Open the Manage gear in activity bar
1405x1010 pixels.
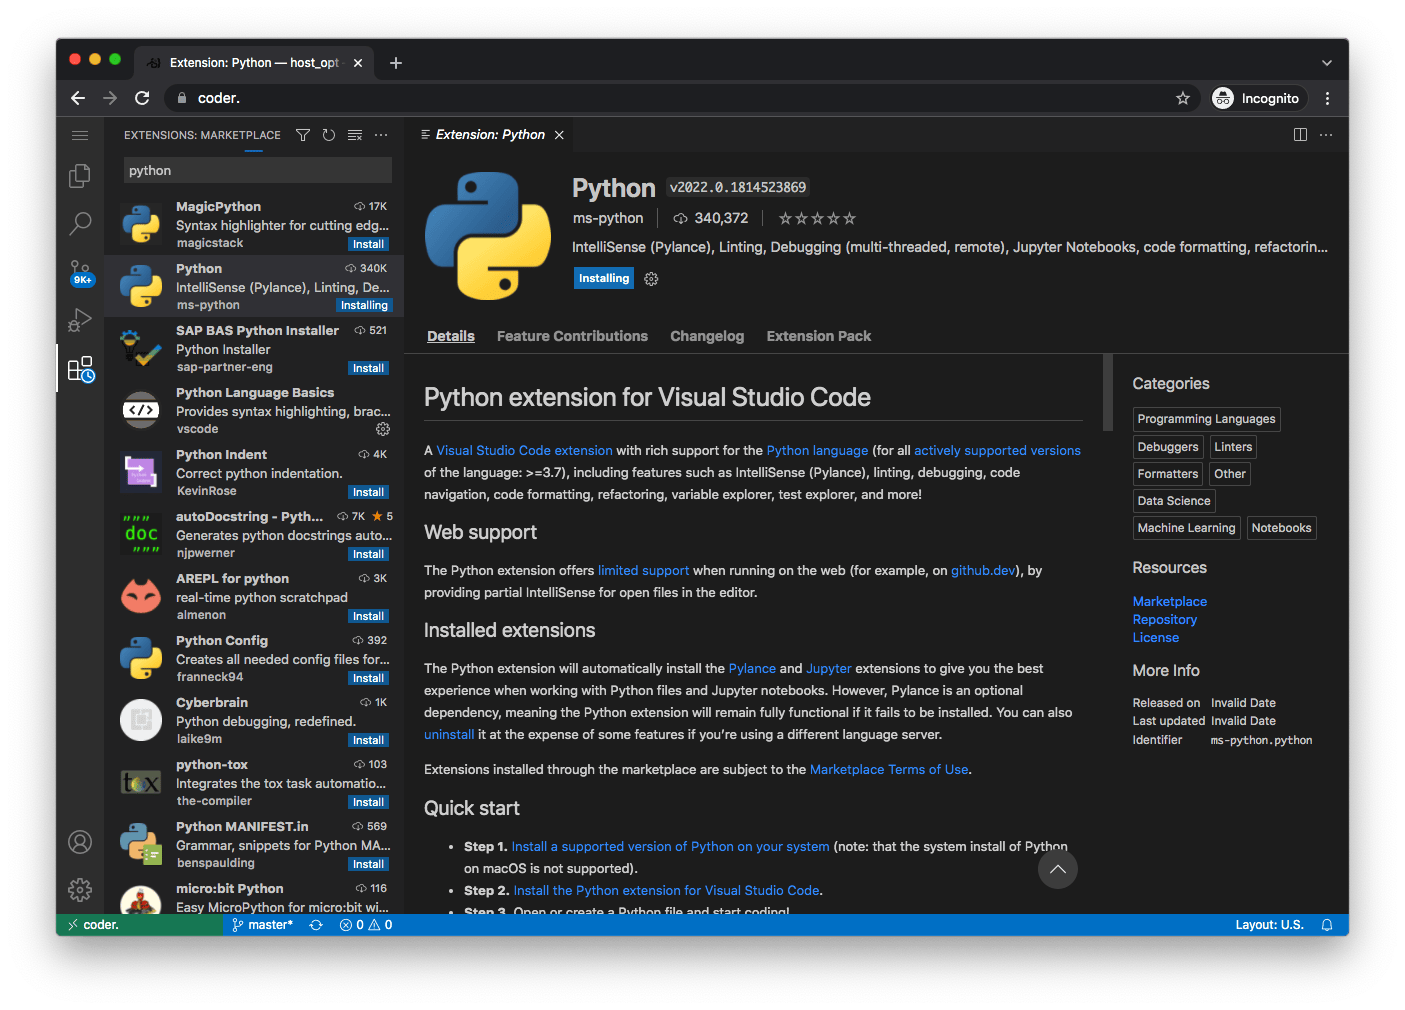pos(80,889)
